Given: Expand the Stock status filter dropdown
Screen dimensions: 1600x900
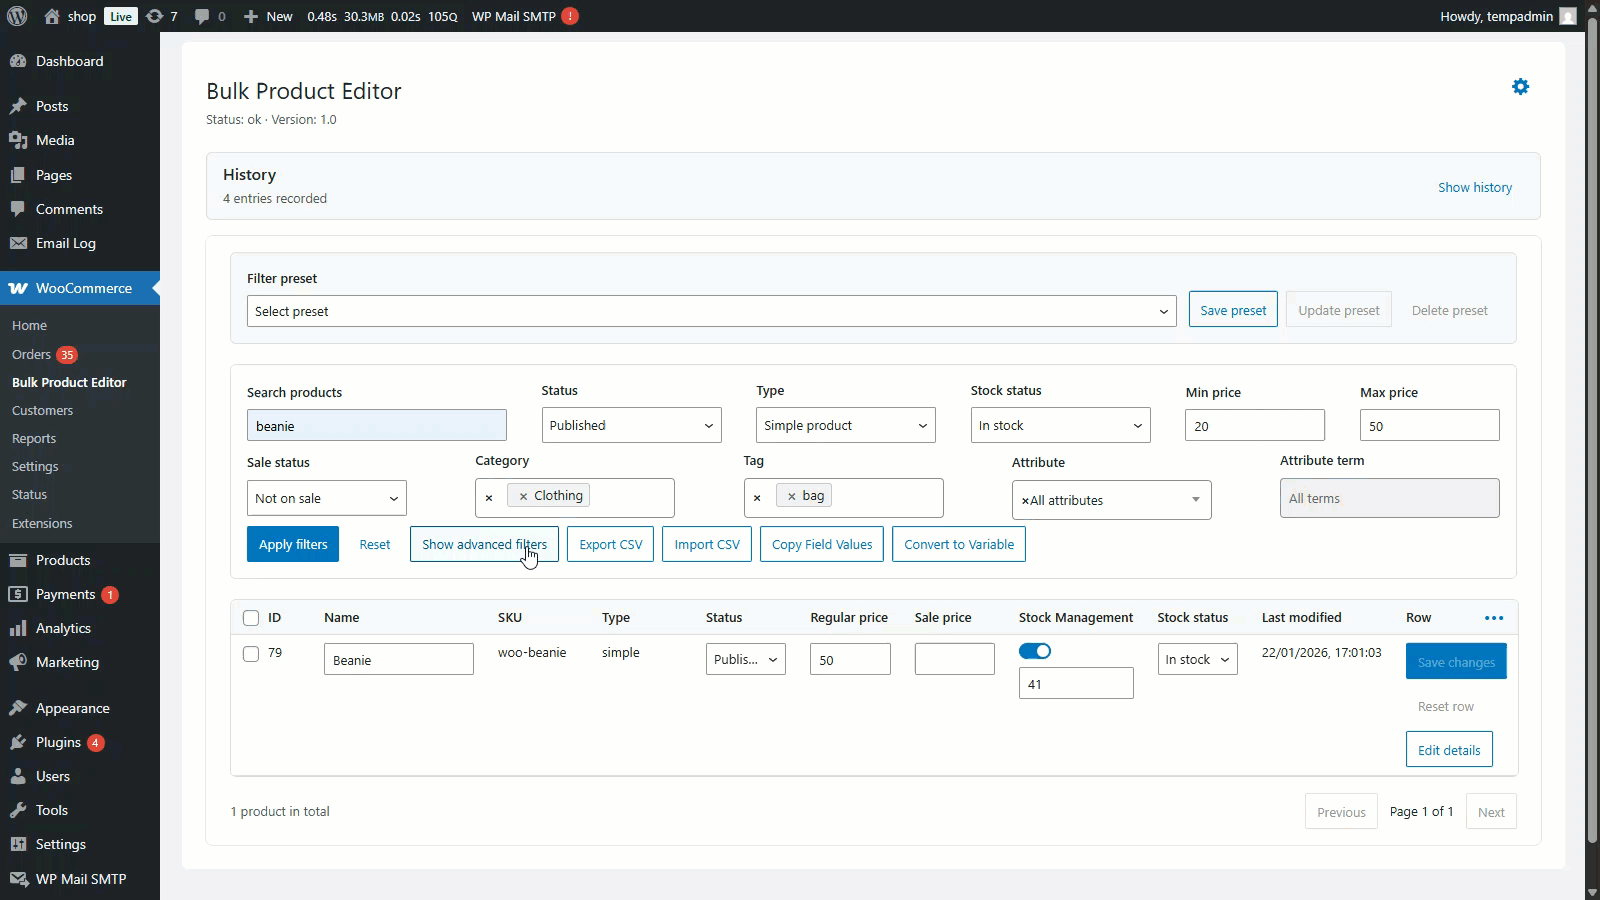Looking at the screenshot, I should (1060, 425).
